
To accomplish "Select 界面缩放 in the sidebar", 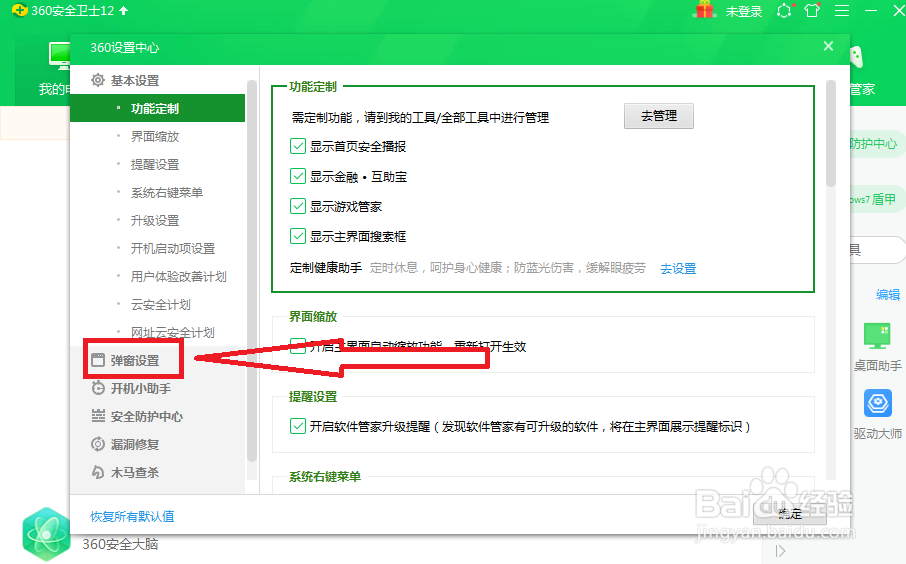I will [157, 136].
